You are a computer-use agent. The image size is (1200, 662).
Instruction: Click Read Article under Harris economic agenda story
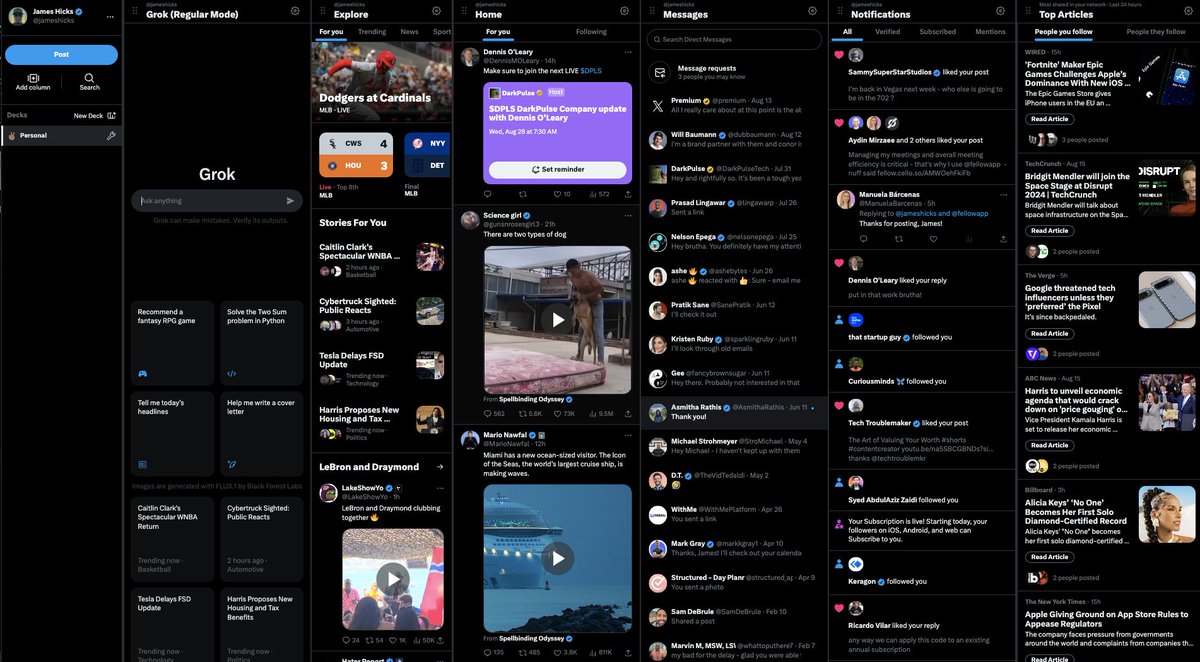(1050, 445)
